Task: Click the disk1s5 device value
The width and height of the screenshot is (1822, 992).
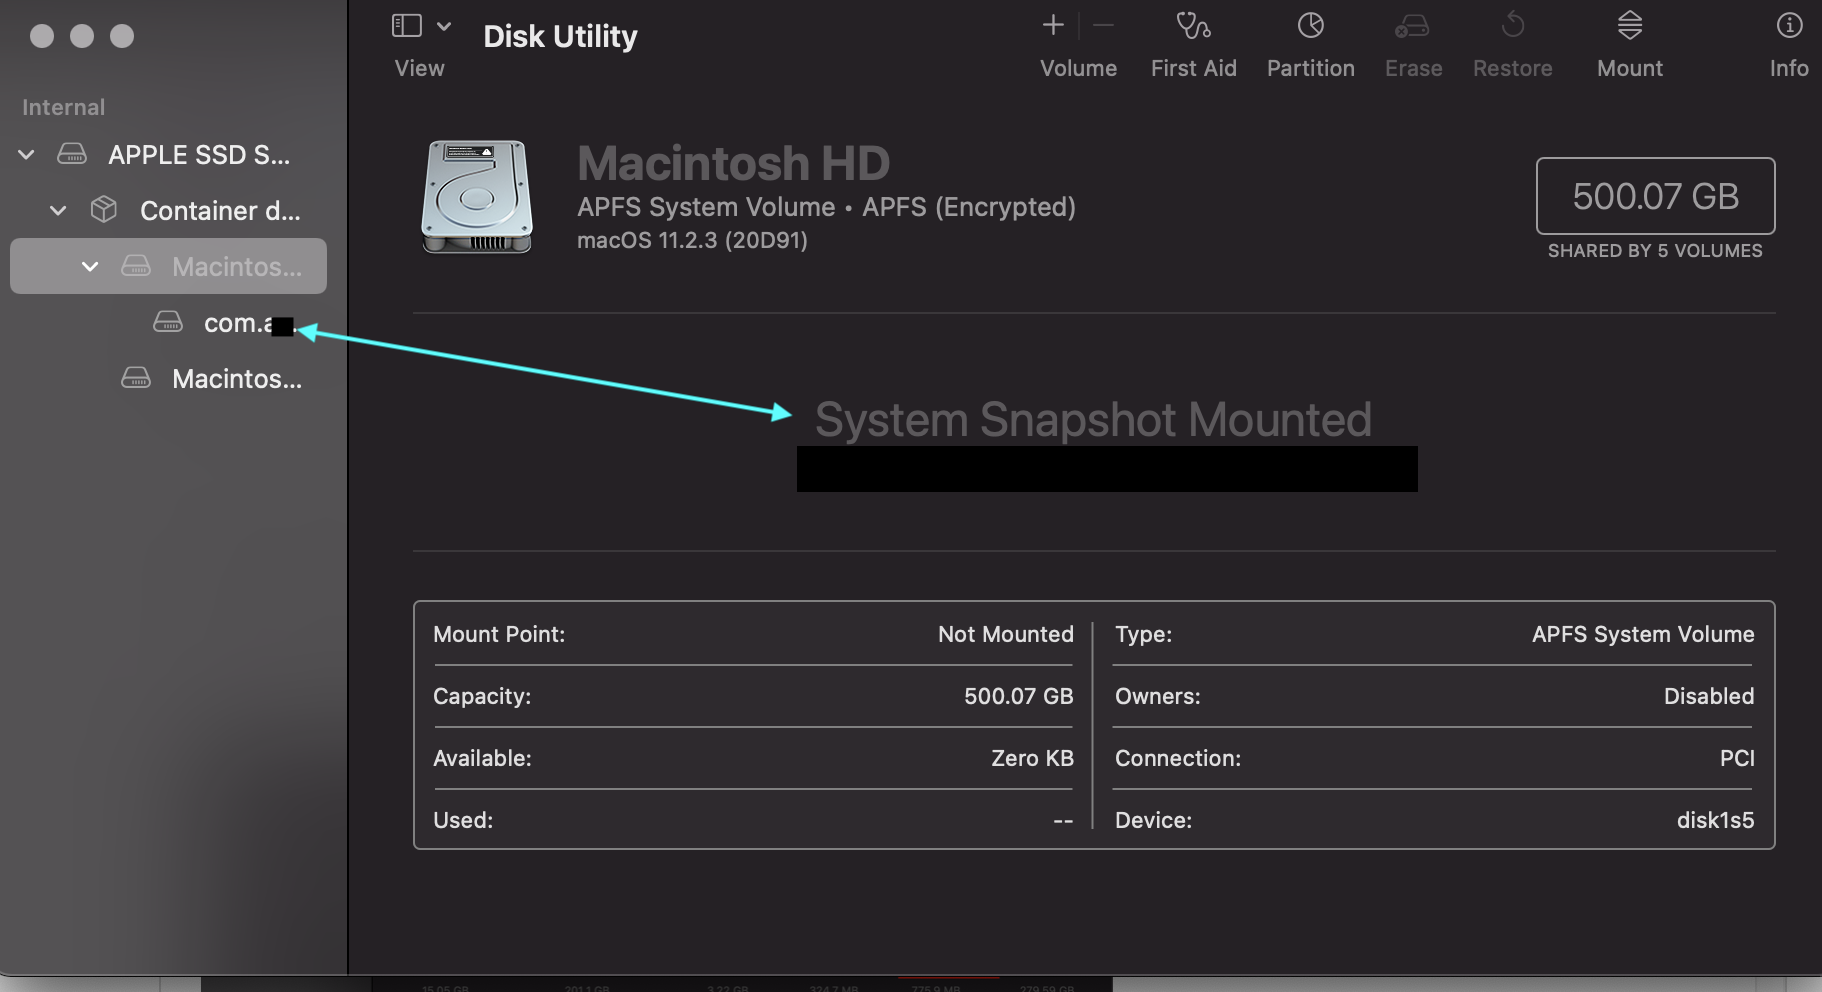Action: coord(1715,820)
